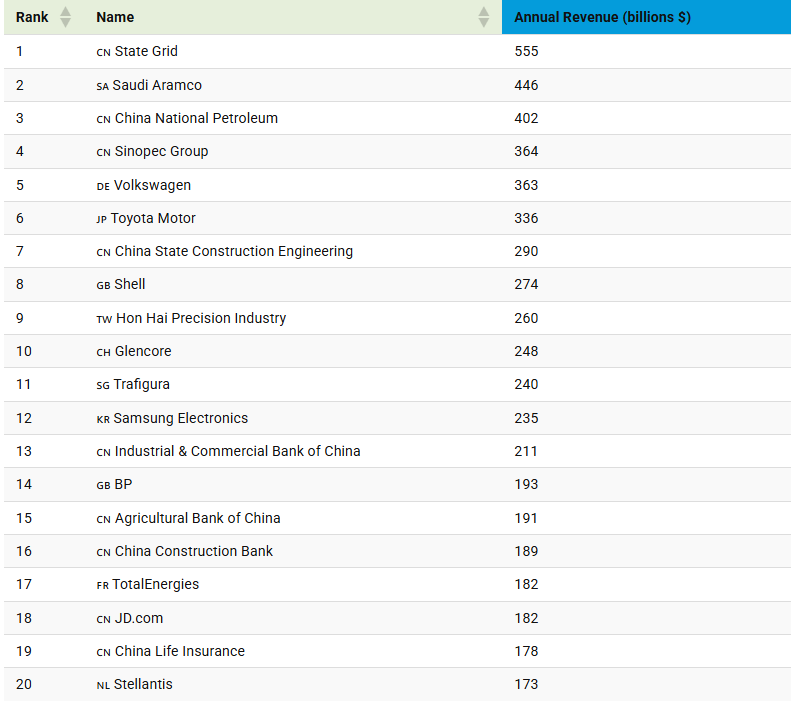
Task: Select rank number 7 in China State Construction row
Action: (20, 251)
